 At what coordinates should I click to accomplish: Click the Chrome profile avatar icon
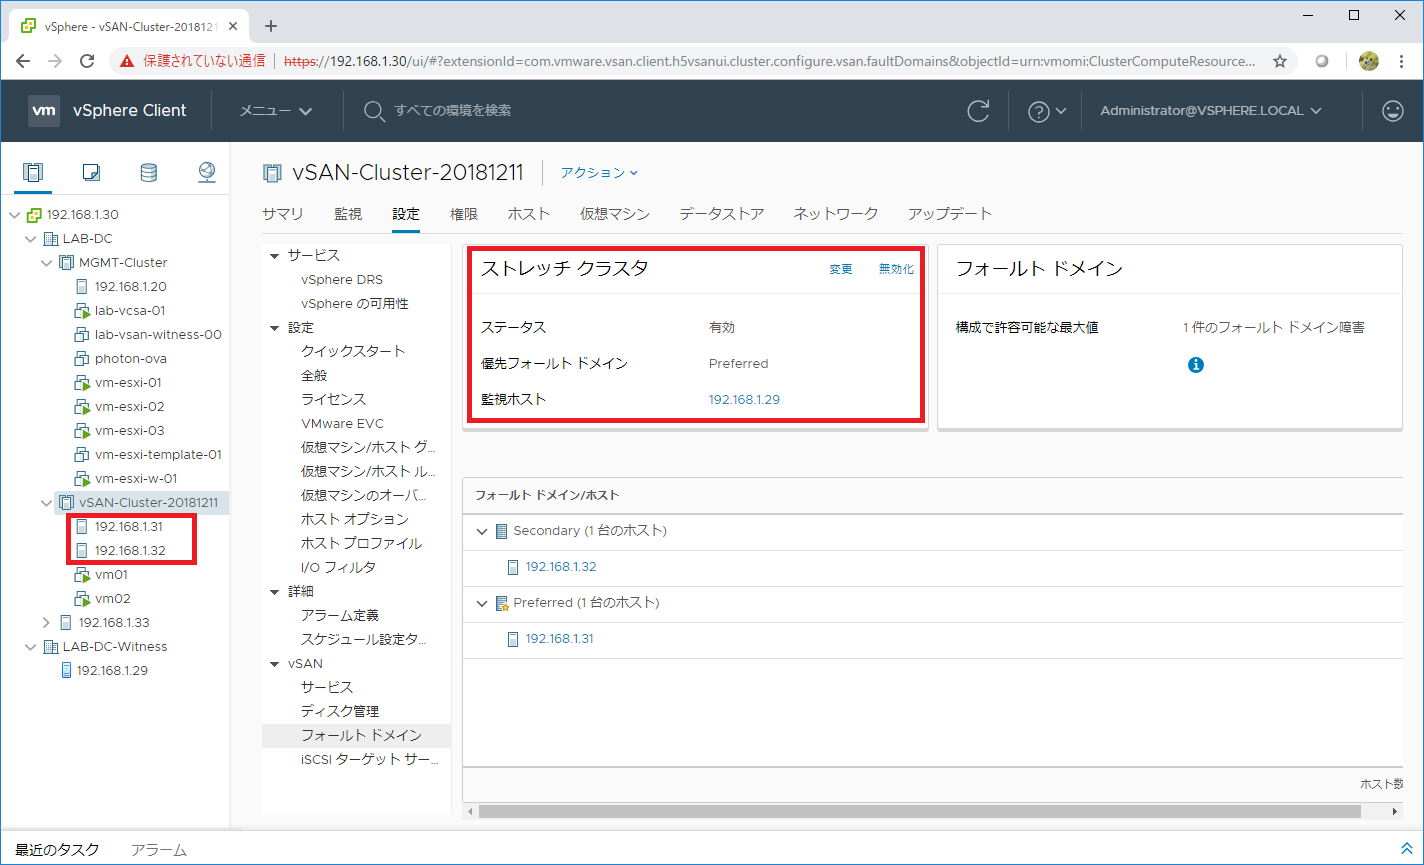click(x=1369, y=61)
